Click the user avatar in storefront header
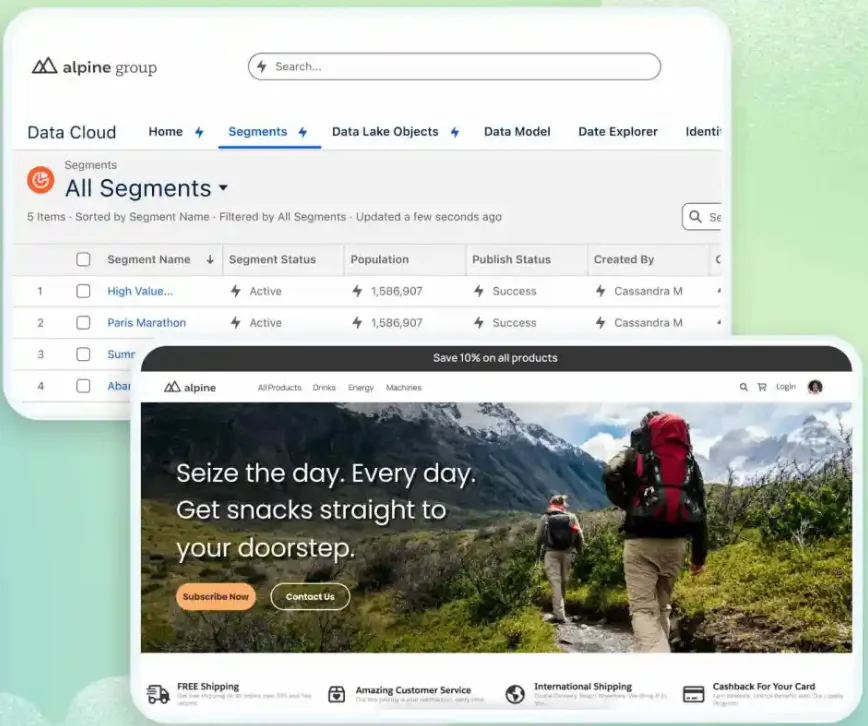Image resolution: width=868 pixels, height=726 pixels. pos(815,387)
